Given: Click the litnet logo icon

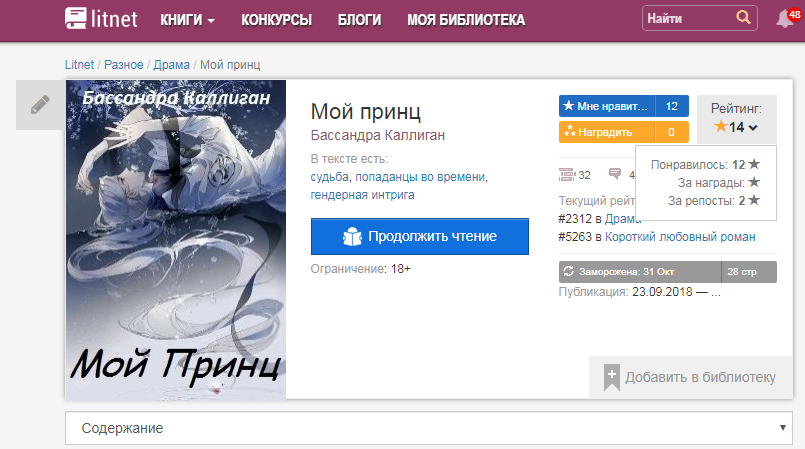Looking at the screenshot, I should (75, 18).
